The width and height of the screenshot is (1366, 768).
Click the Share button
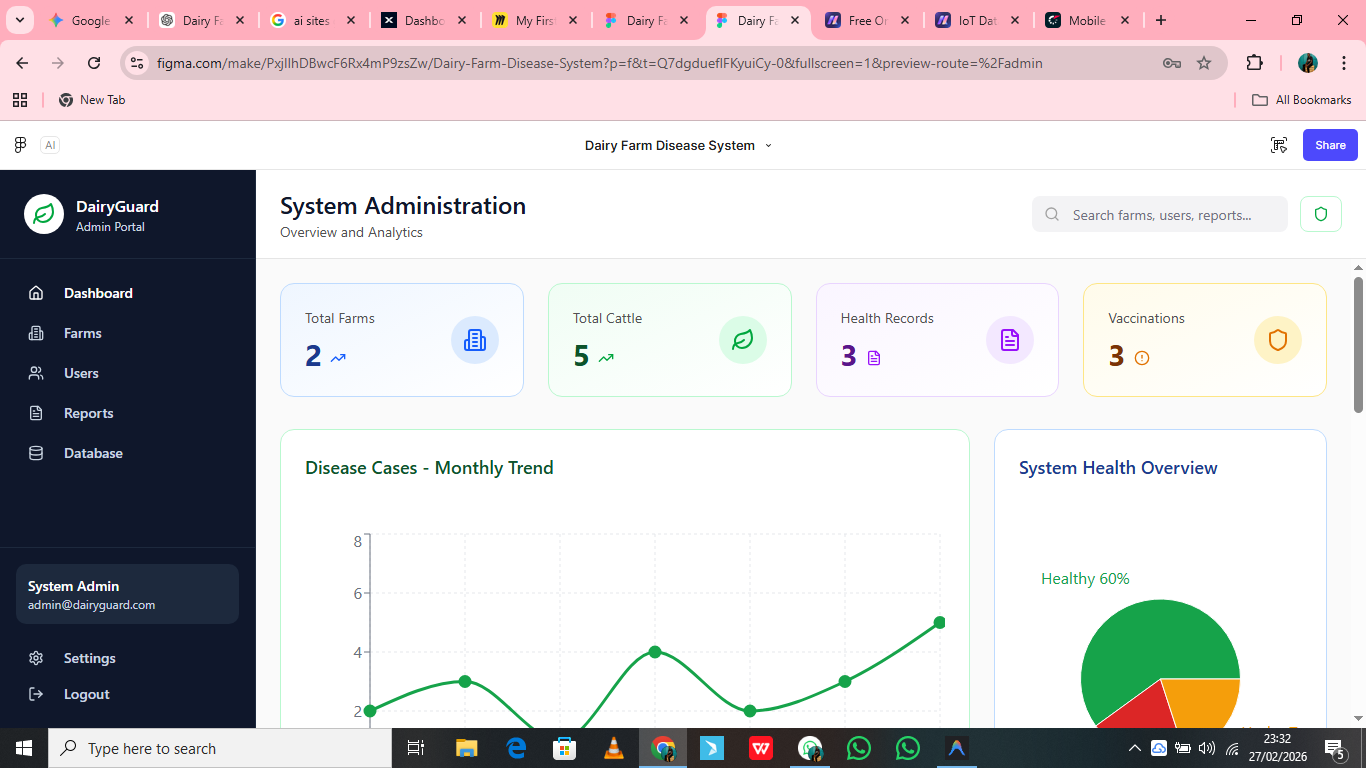click(1330, 145)
